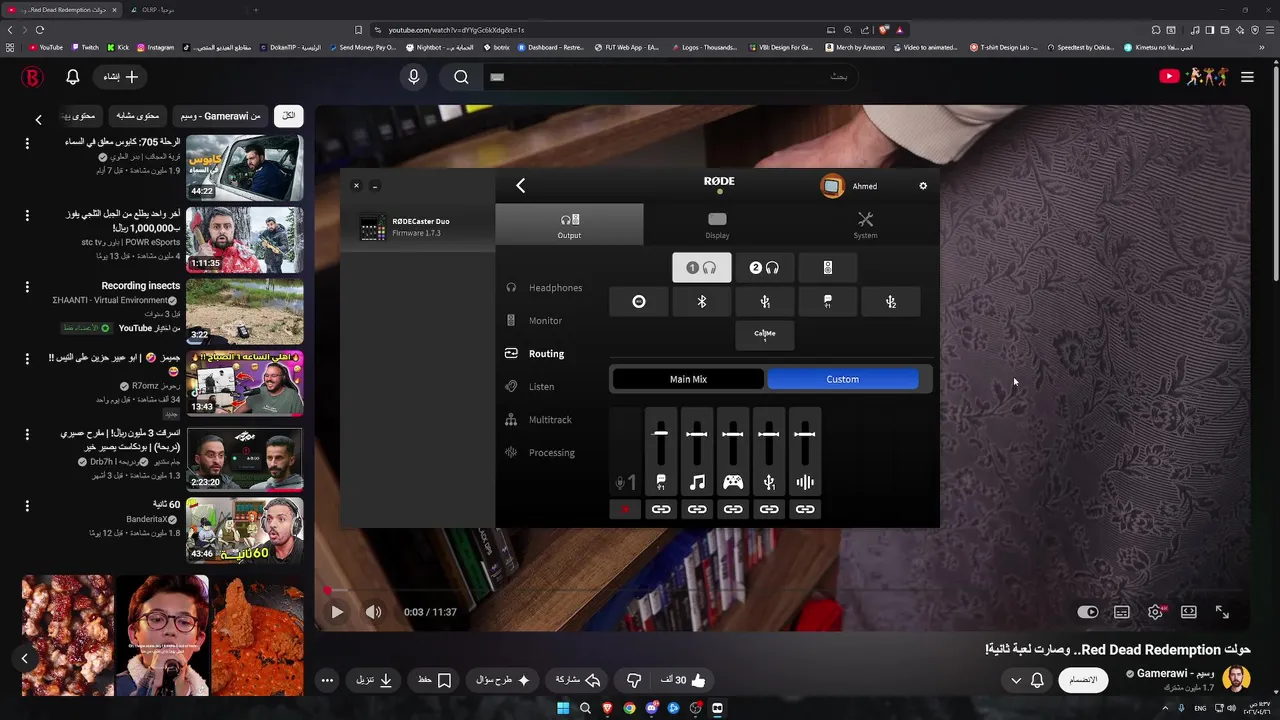Select the Custom mix option

tap(842, 379)
